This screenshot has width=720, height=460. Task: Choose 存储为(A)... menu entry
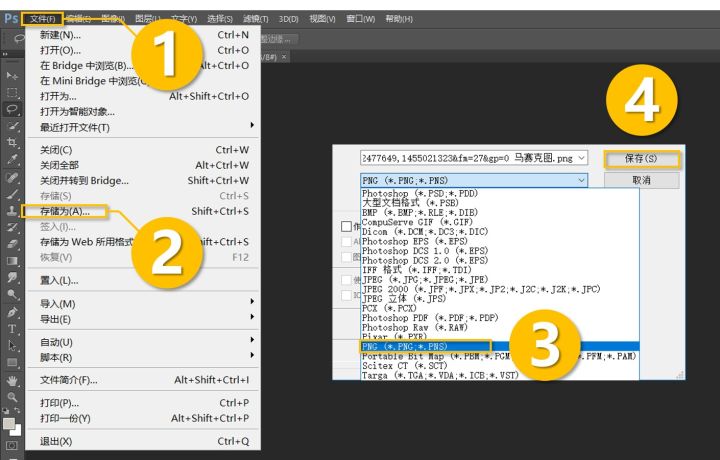tap(143, 211)
